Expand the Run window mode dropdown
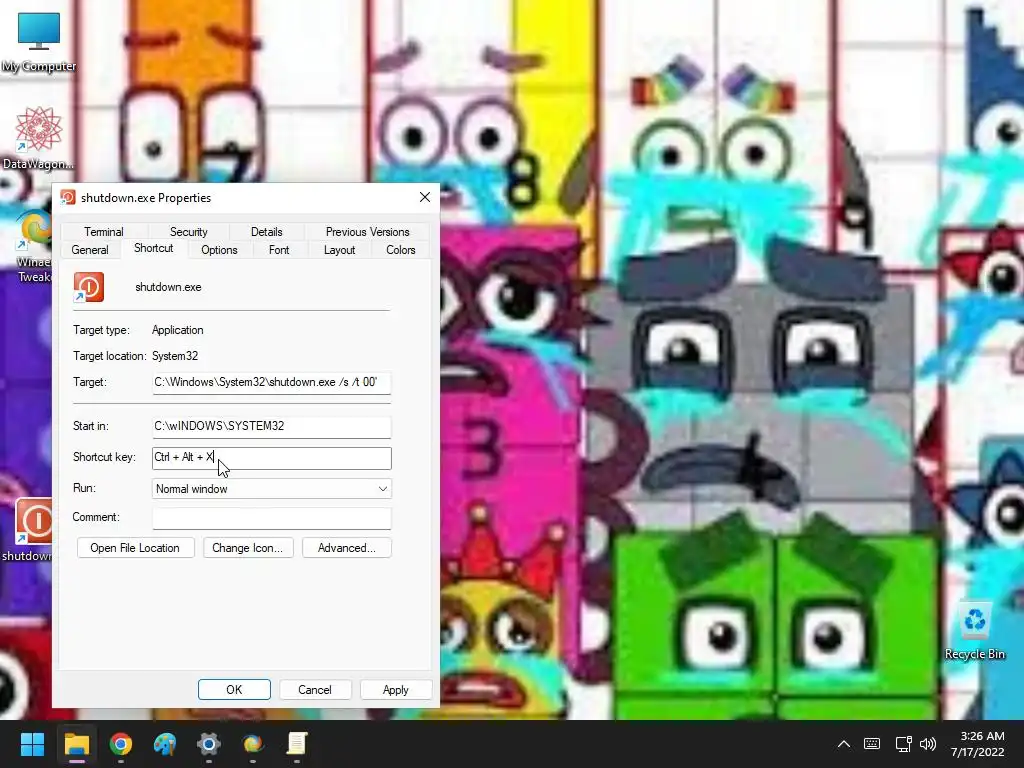The height and width of the screenshot is (768, 1024). click(x=272, y=488)
